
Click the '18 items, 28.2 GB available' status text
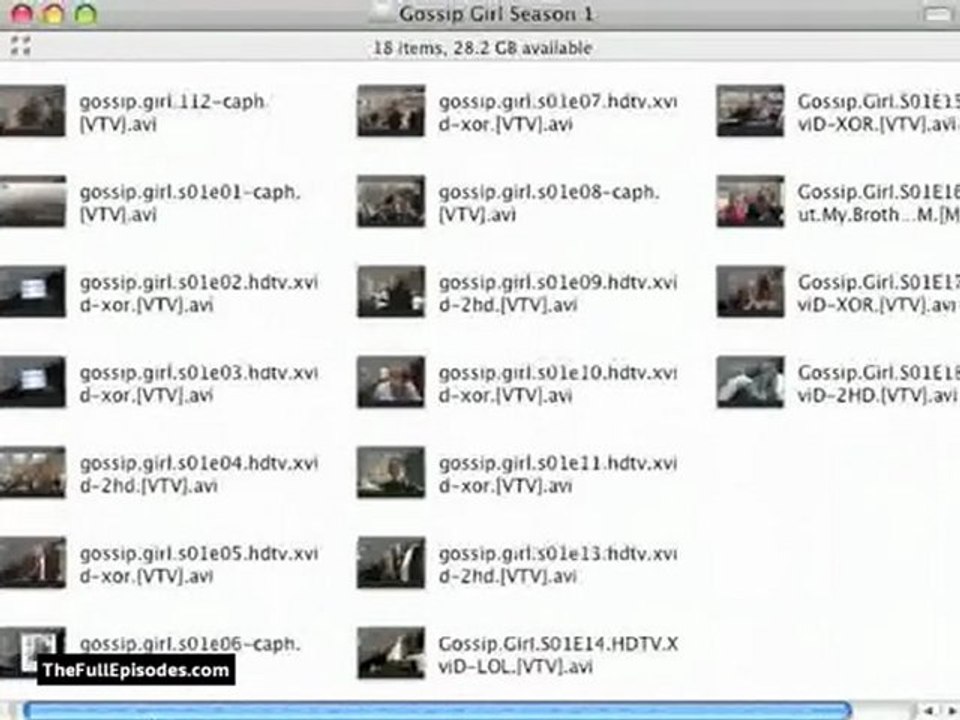coord(482,48)
